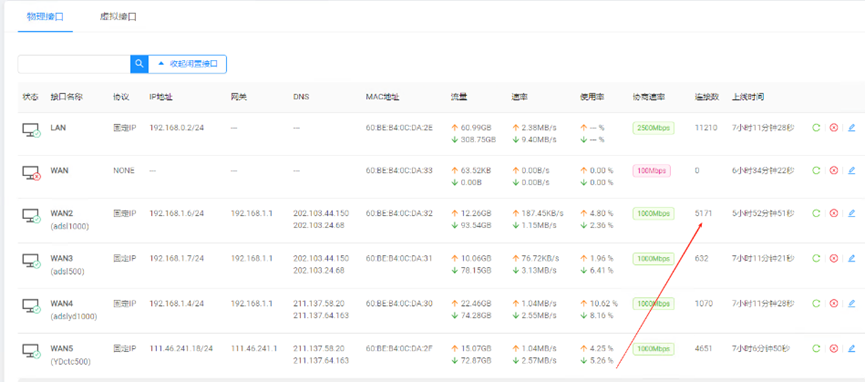The image size is (865, 382).
Task: Edit the WAN2 interface pencil icon
Action: [851, 213]
